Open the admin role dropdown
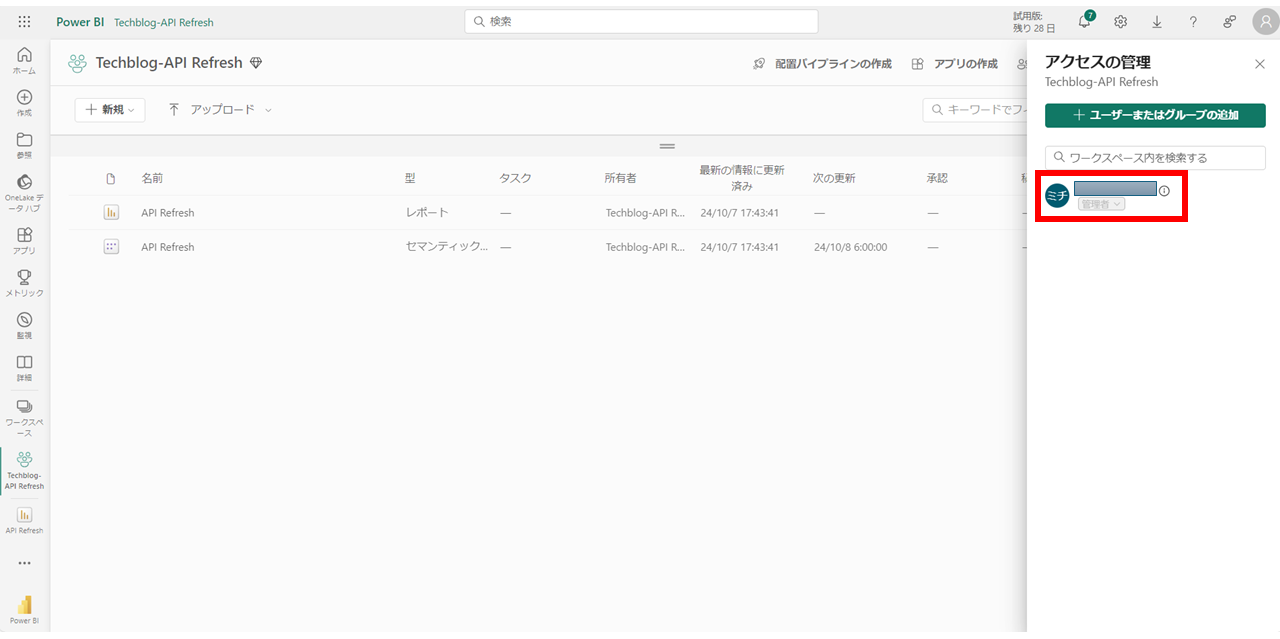 click(1101, 204)
